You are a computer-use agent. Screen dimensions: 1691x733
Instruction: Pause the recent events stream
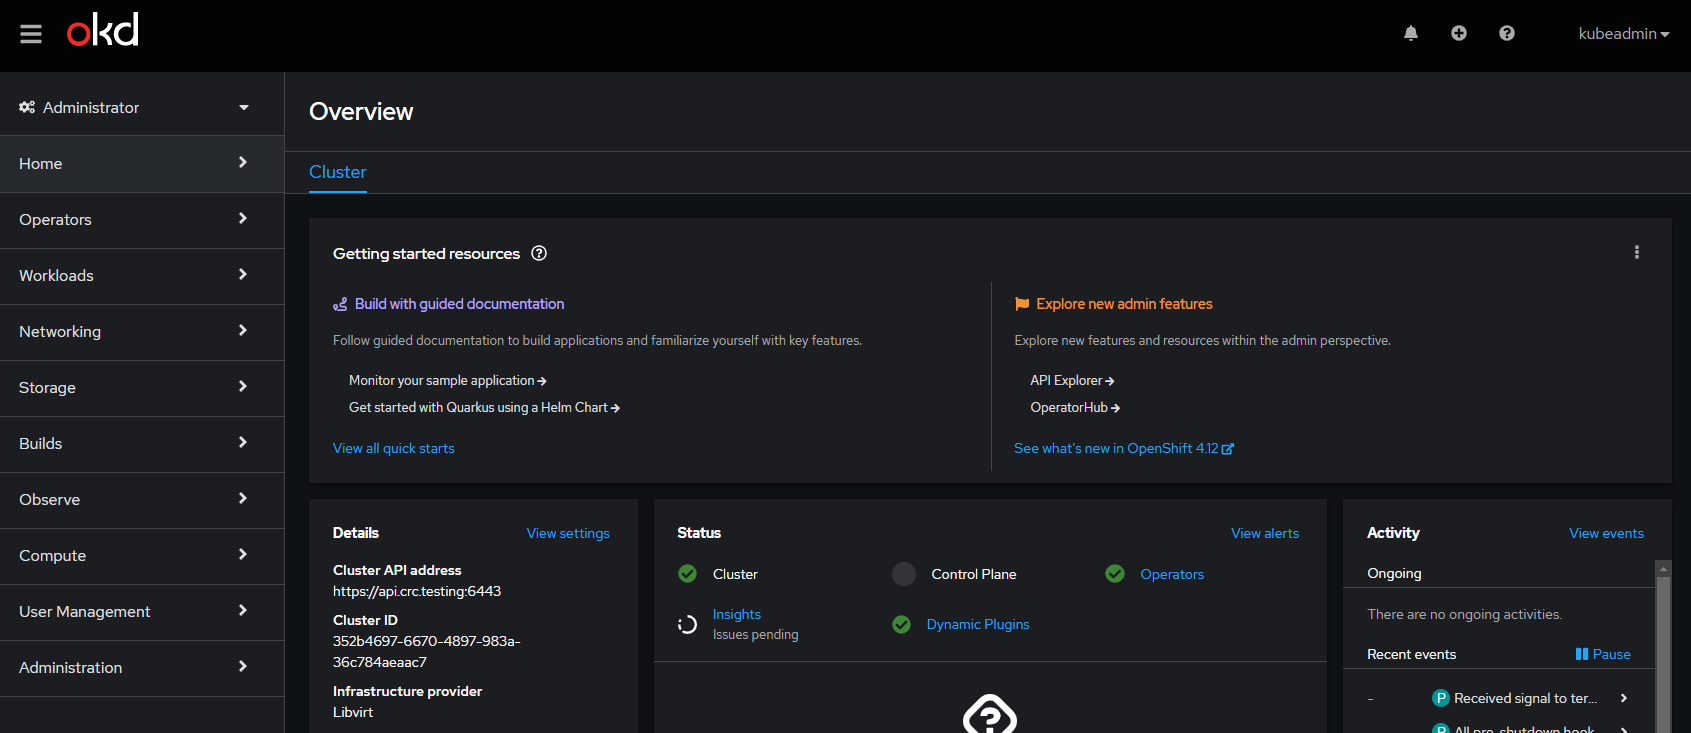click(1603, 654)
